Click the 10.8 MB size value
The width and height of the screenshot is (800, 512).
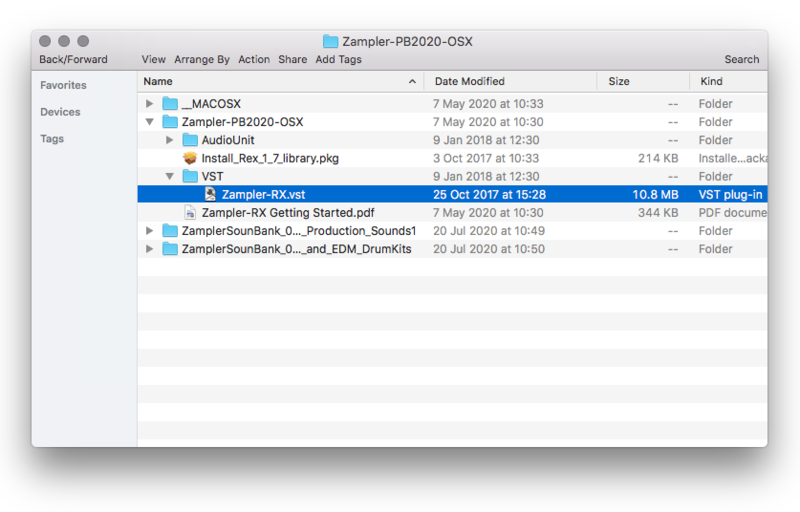point(655,194)
